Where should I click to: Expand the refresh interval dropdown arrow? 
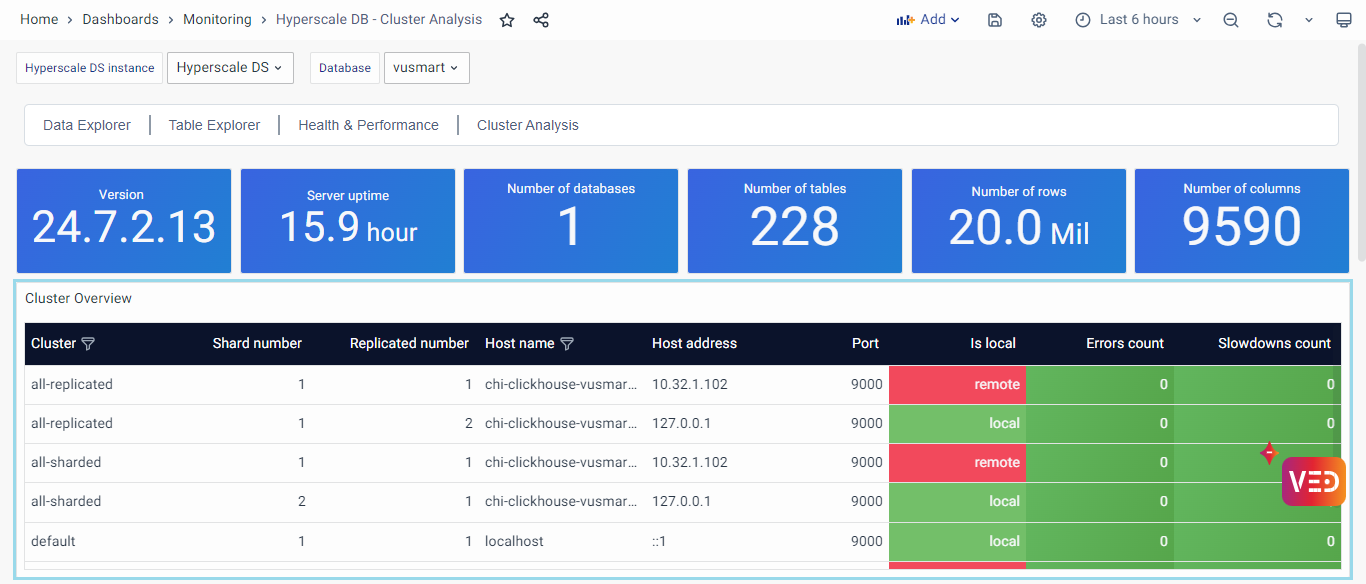1308,20
